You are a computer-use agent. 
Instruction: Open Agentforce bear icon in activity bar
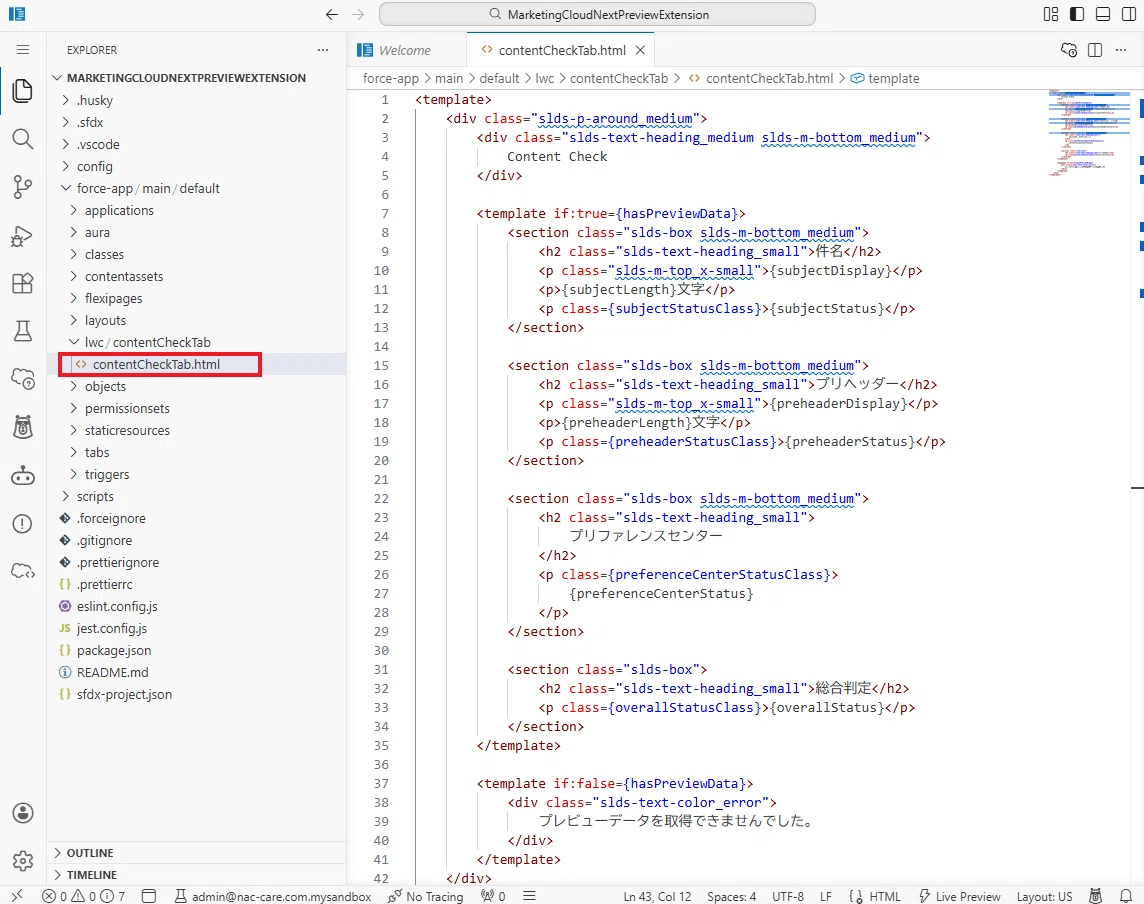click(x=23, y=427)
